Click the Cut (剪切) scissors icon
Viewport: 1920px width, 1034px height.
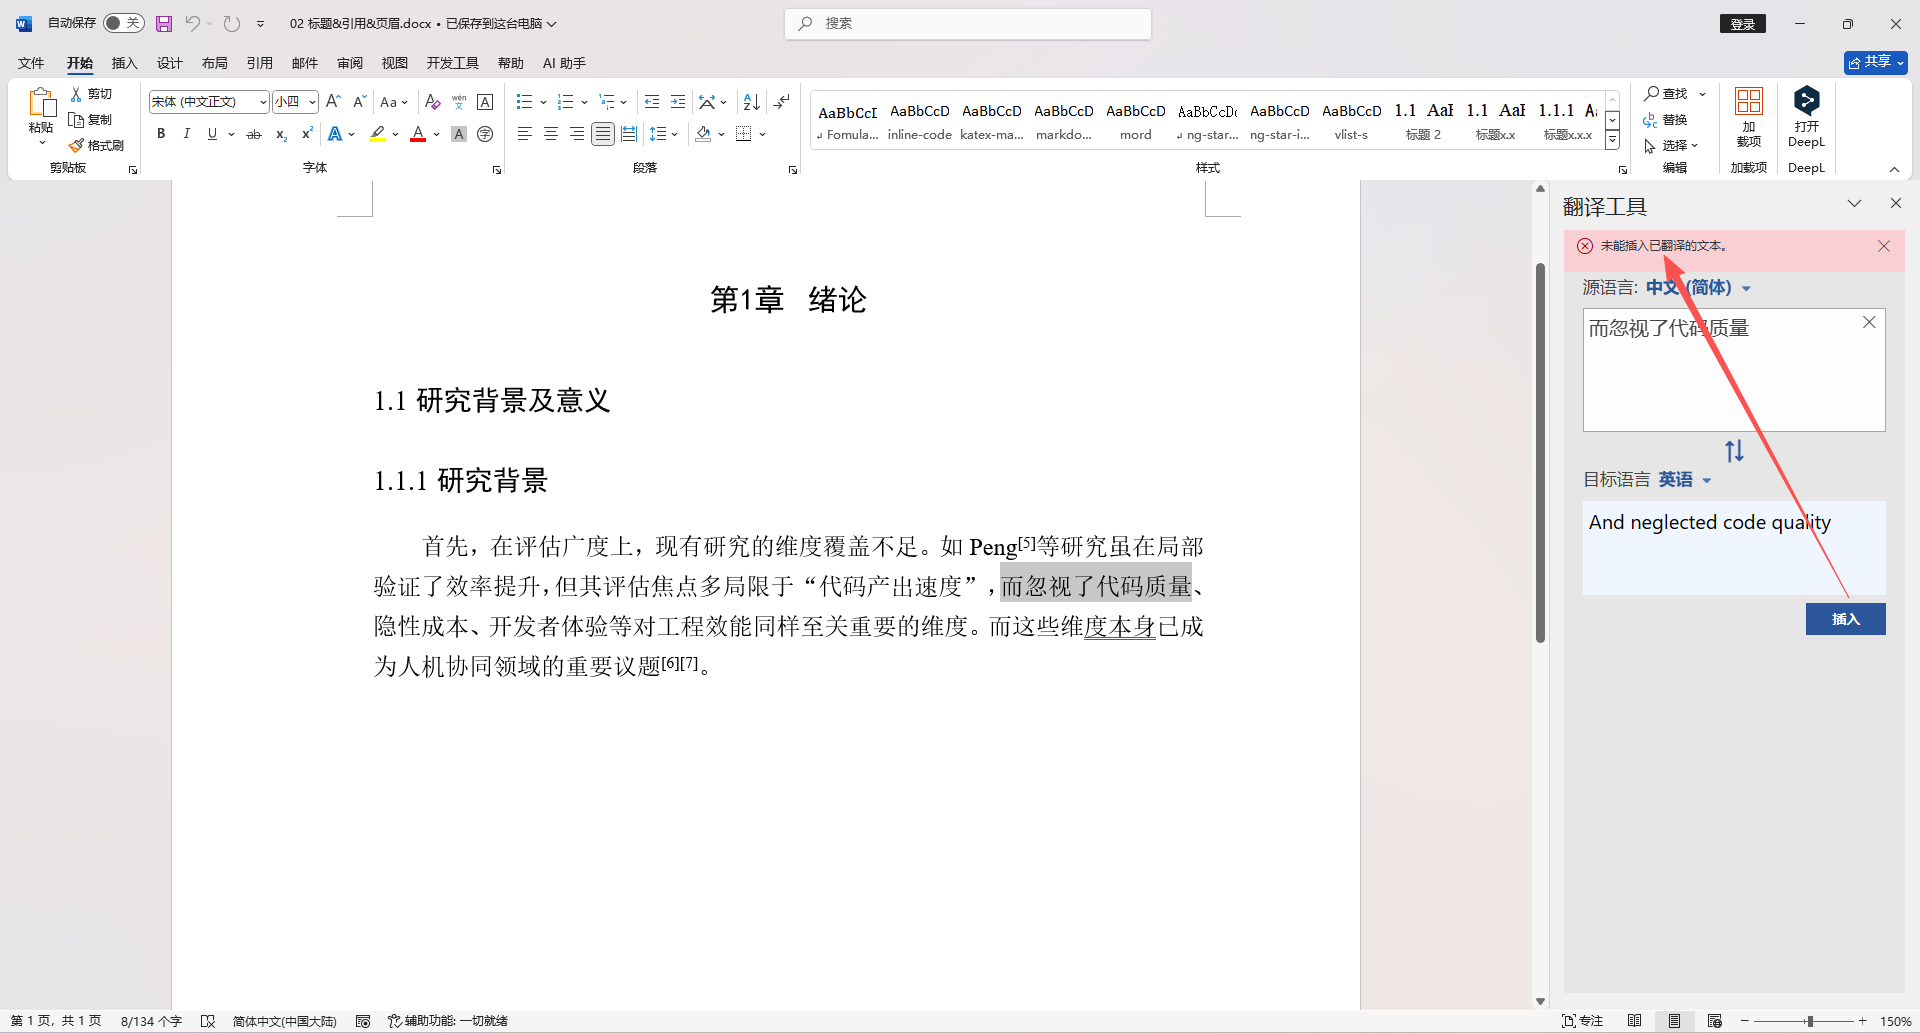tap(76, 93)
